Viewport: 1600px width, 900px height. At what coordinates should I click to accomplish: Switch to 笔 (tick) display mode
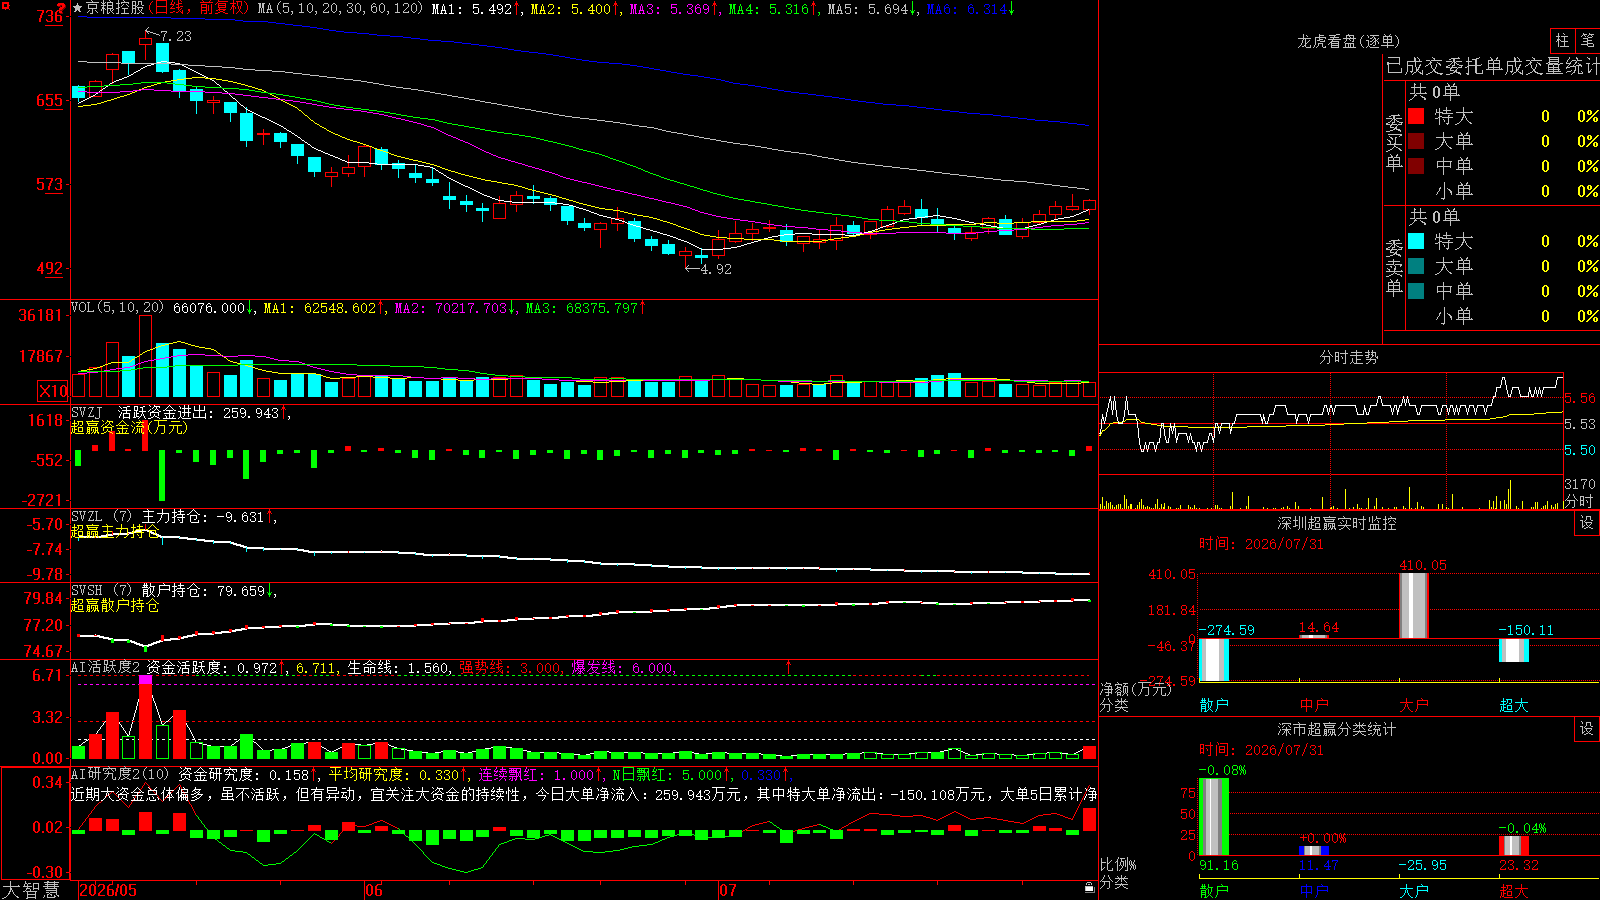point(1587,40)
